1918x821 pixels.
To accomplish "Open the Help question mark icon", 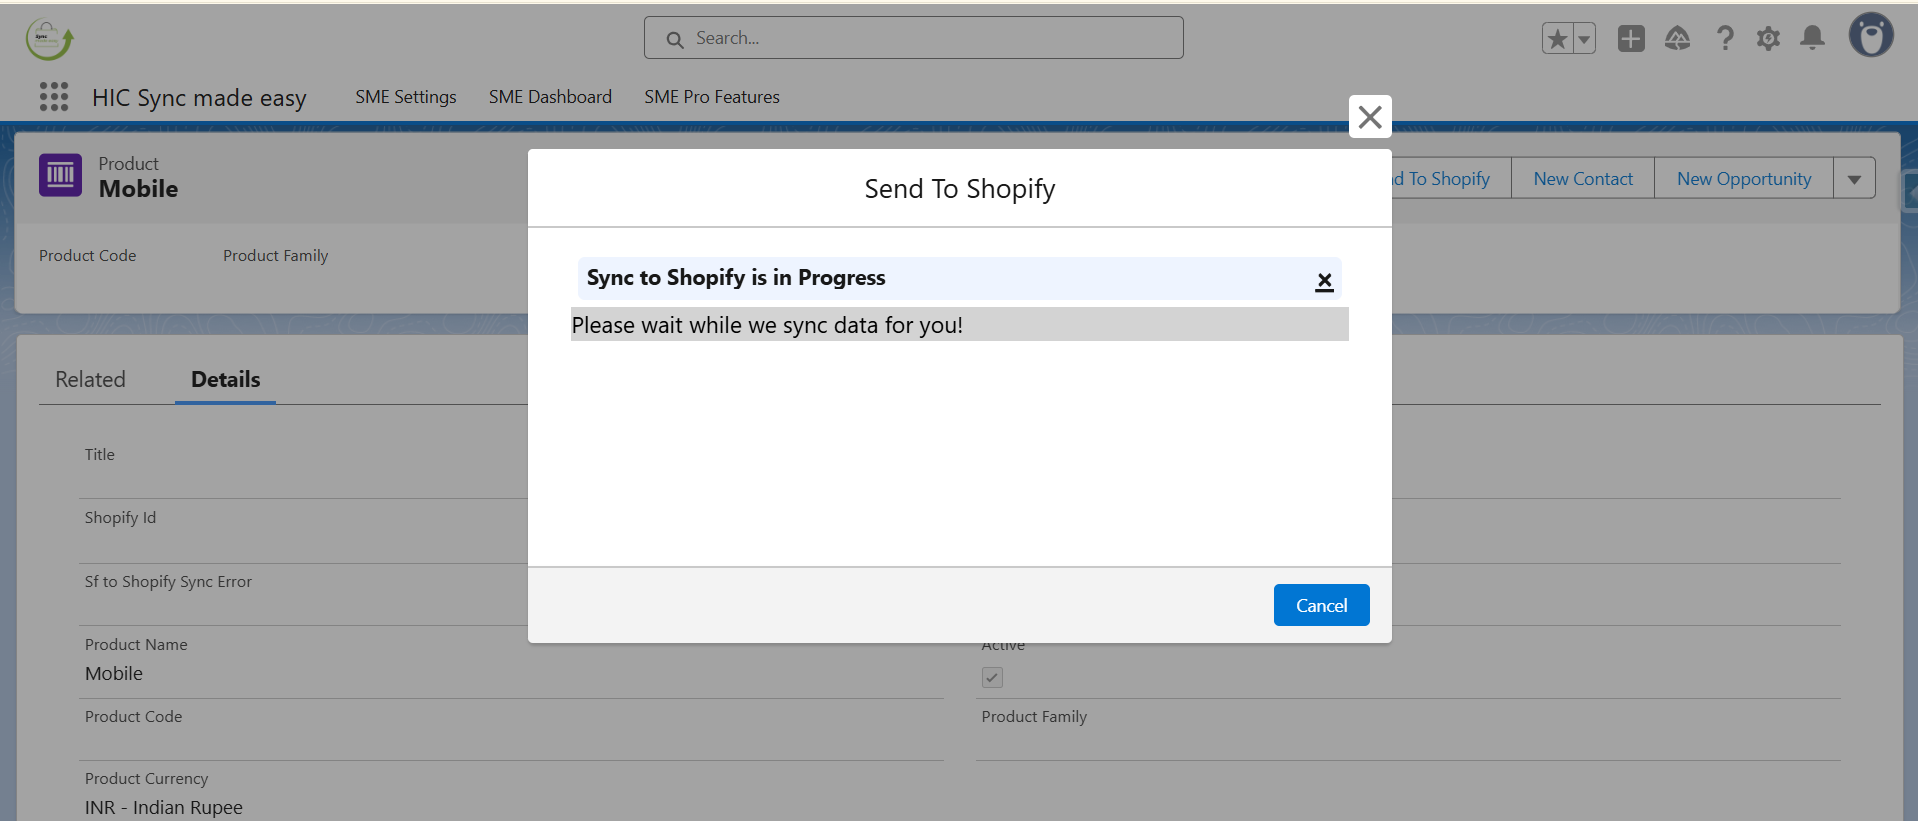I will (x=1724, y=39).
